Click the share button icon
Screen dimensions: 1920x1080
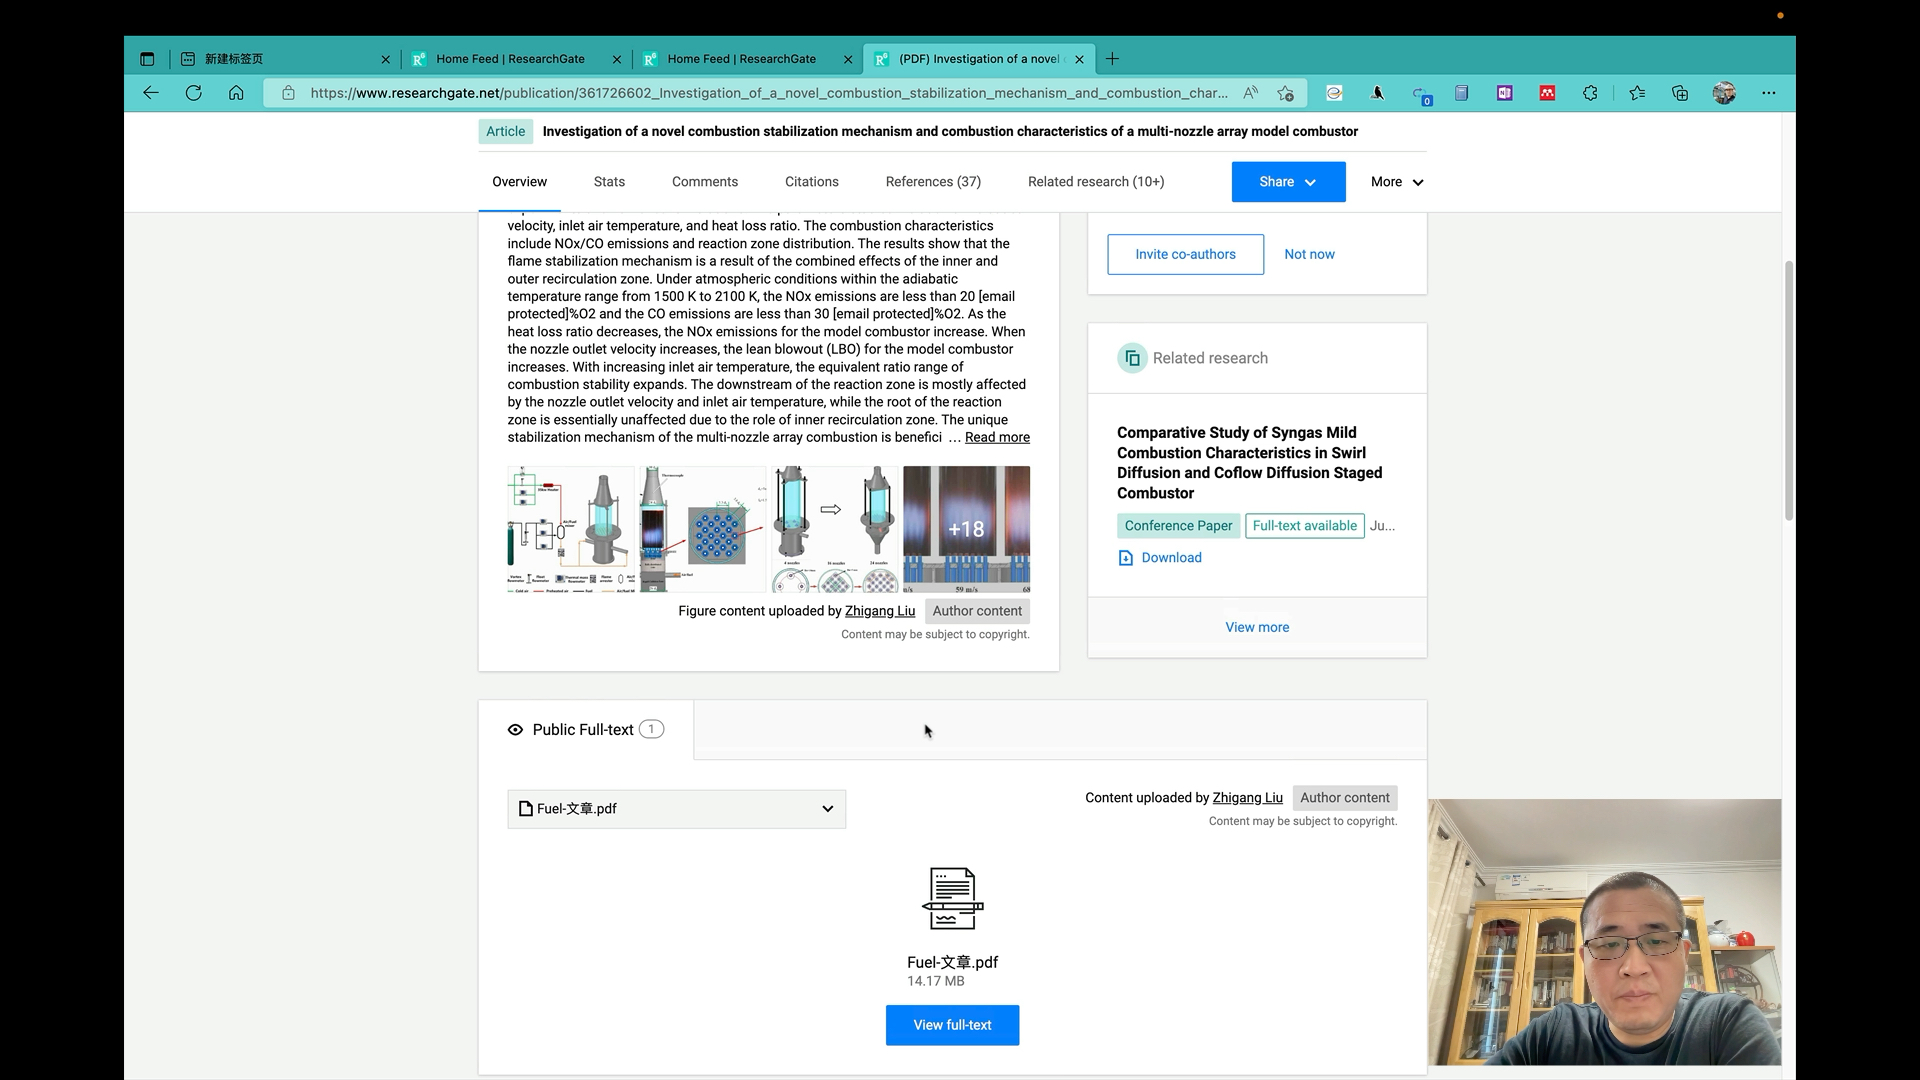click(x=1288, y=181)
